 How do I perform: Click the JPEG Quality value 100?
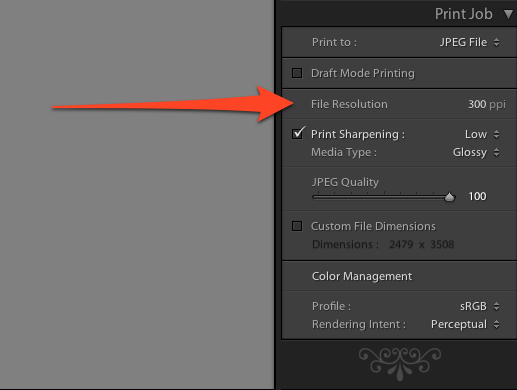point(477,196)
